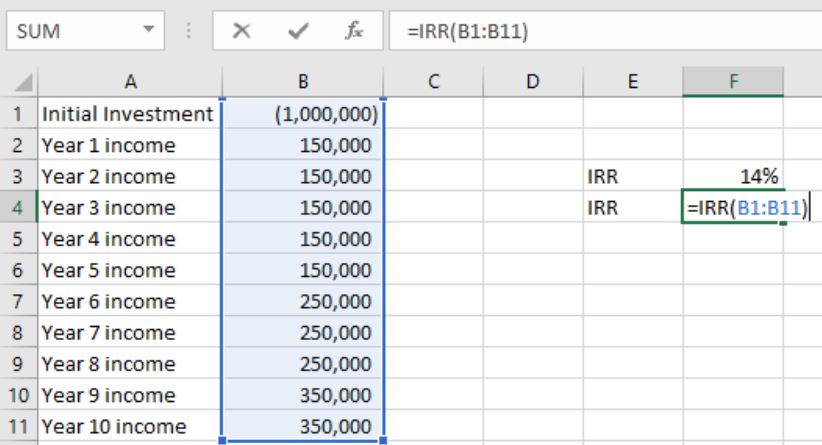The image size is (822, 445).
Task: Click the cell 'Year 1 income'
Action: click(130, 145)
